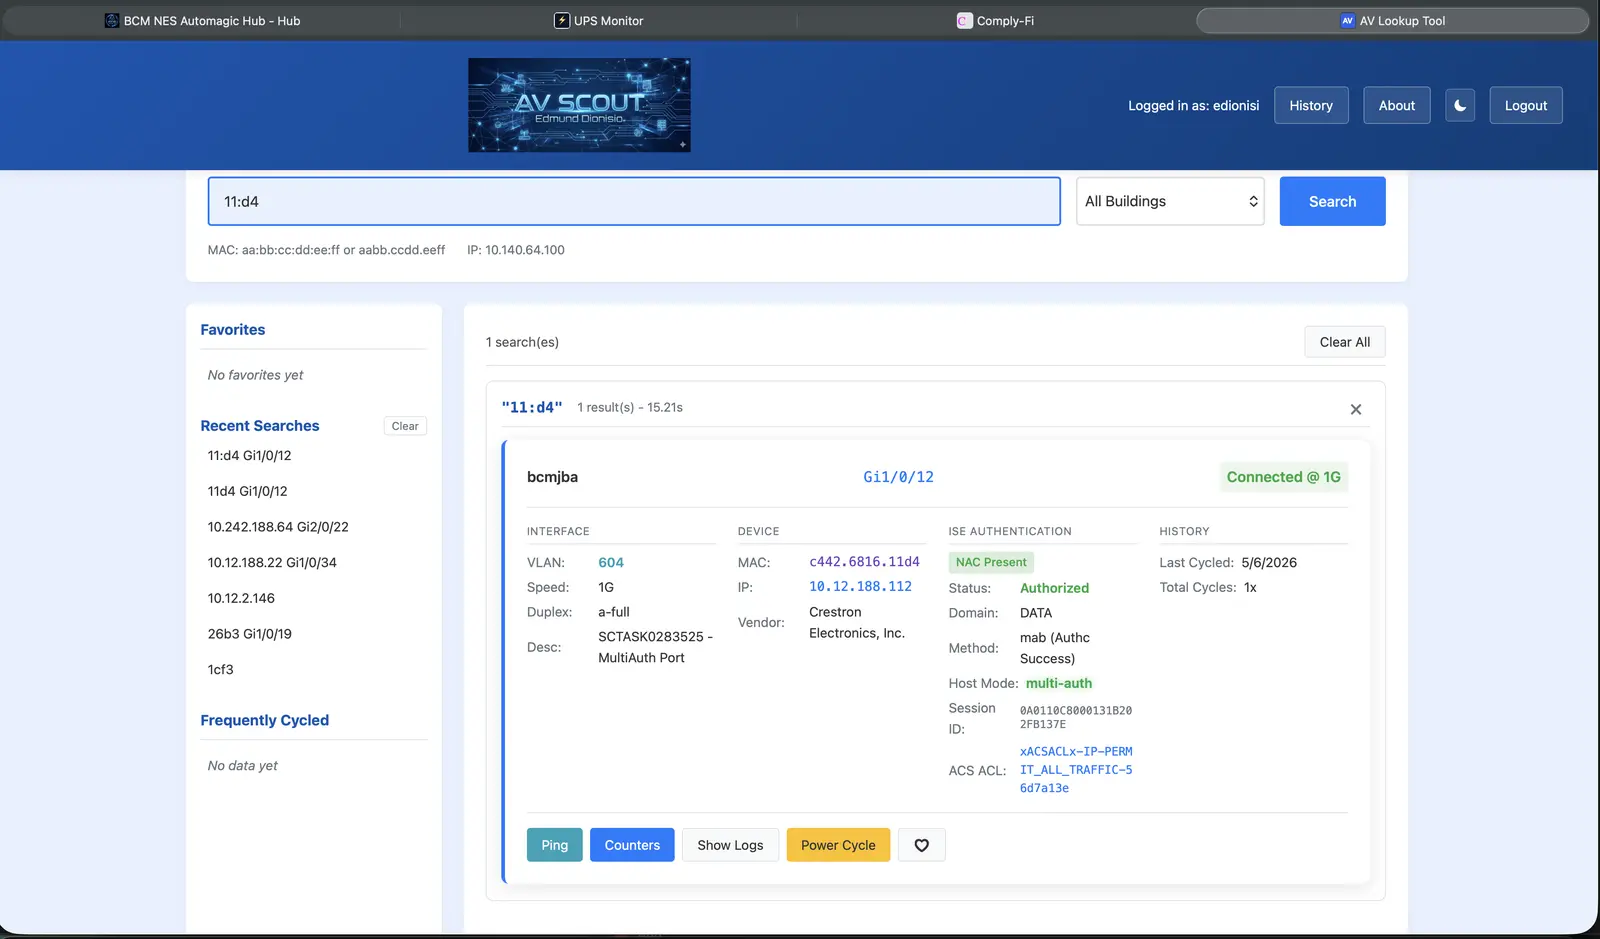The width and height of the screenshot is (1600, 939).
Task: Ping the device
Action: [x=555, y=845]
